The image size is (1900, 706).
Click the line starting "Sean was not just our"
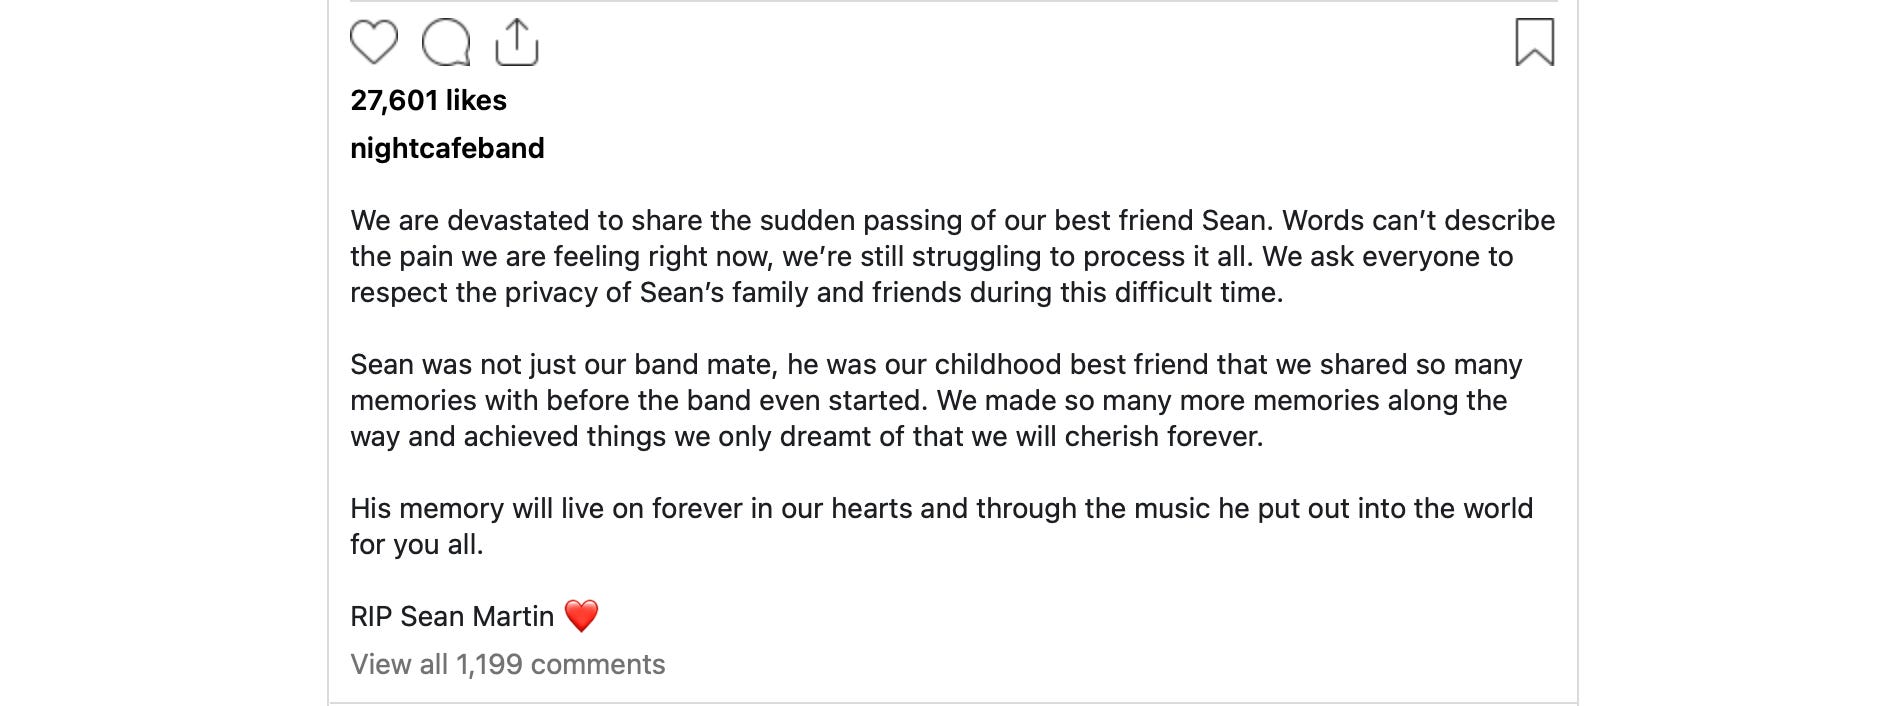pos(936,364)
